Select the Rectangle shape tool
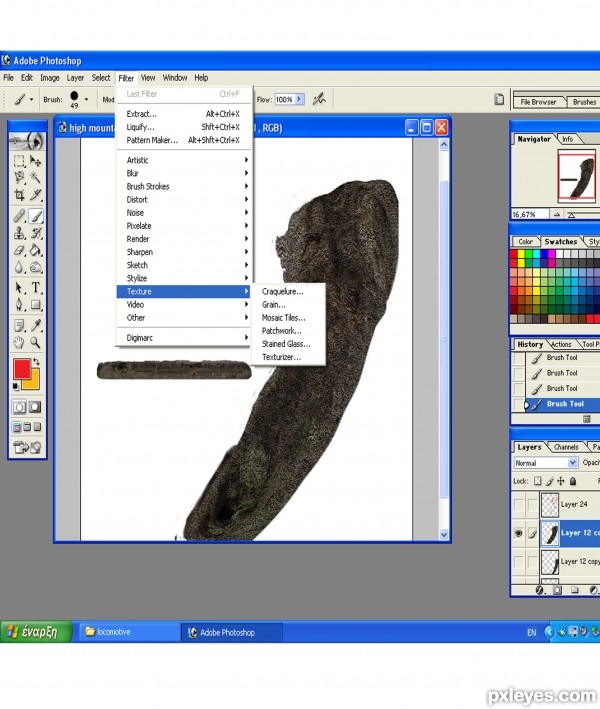This screenshot has height=709, width=600. [35, 304]
